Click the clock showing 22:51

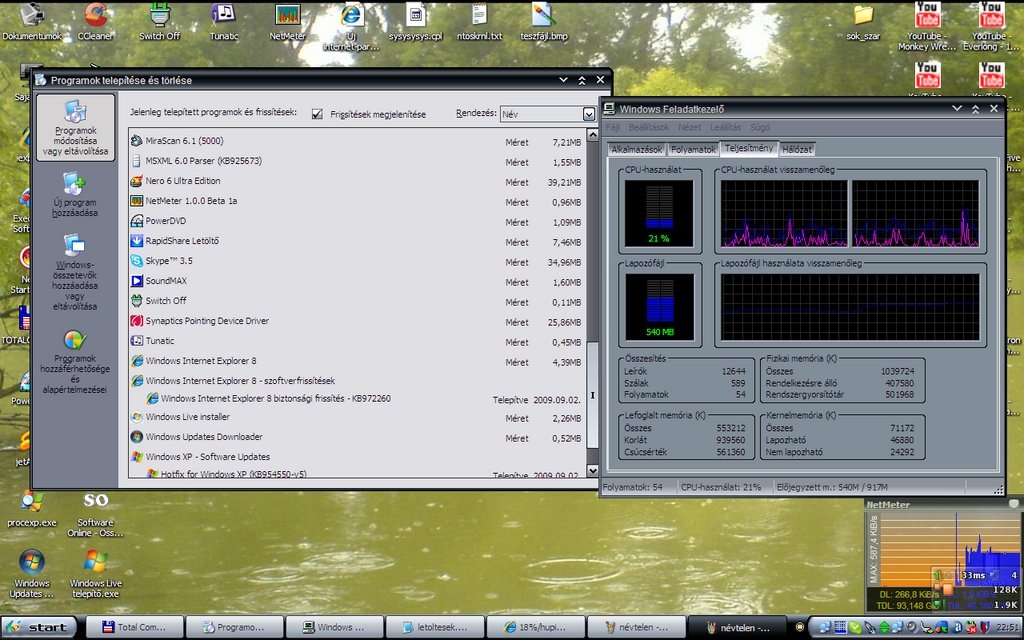[x=1007, y=628]
